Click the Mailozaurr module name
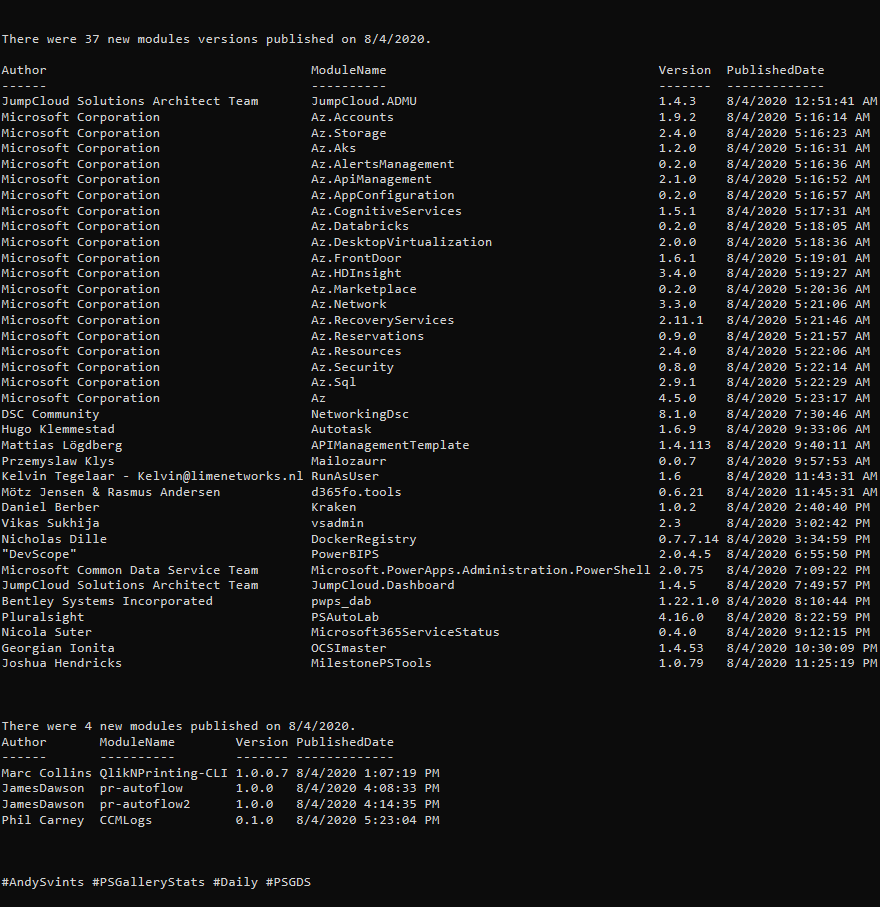Viewport: 880px width, 907px height. click(348, 461)
